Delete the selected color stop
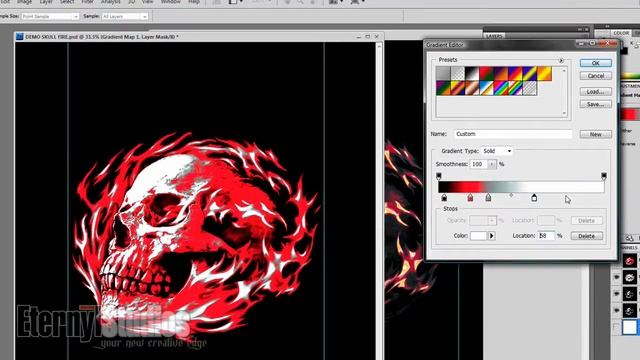The image size is (640, 360). coord(587,236)
